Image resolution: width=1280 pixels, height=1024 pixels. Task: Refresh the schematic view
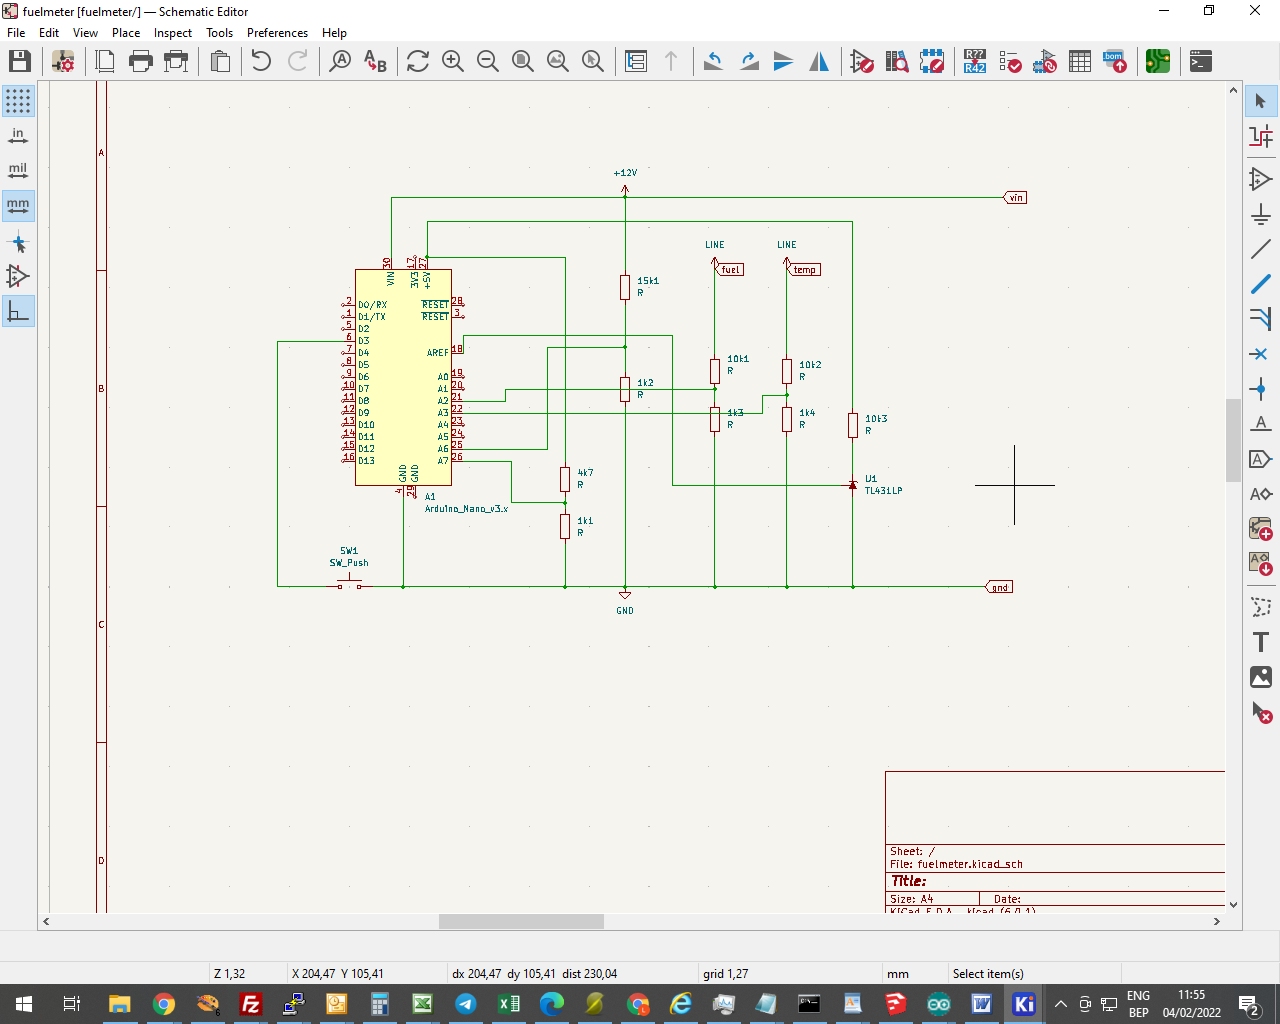[x=418, y=61]
